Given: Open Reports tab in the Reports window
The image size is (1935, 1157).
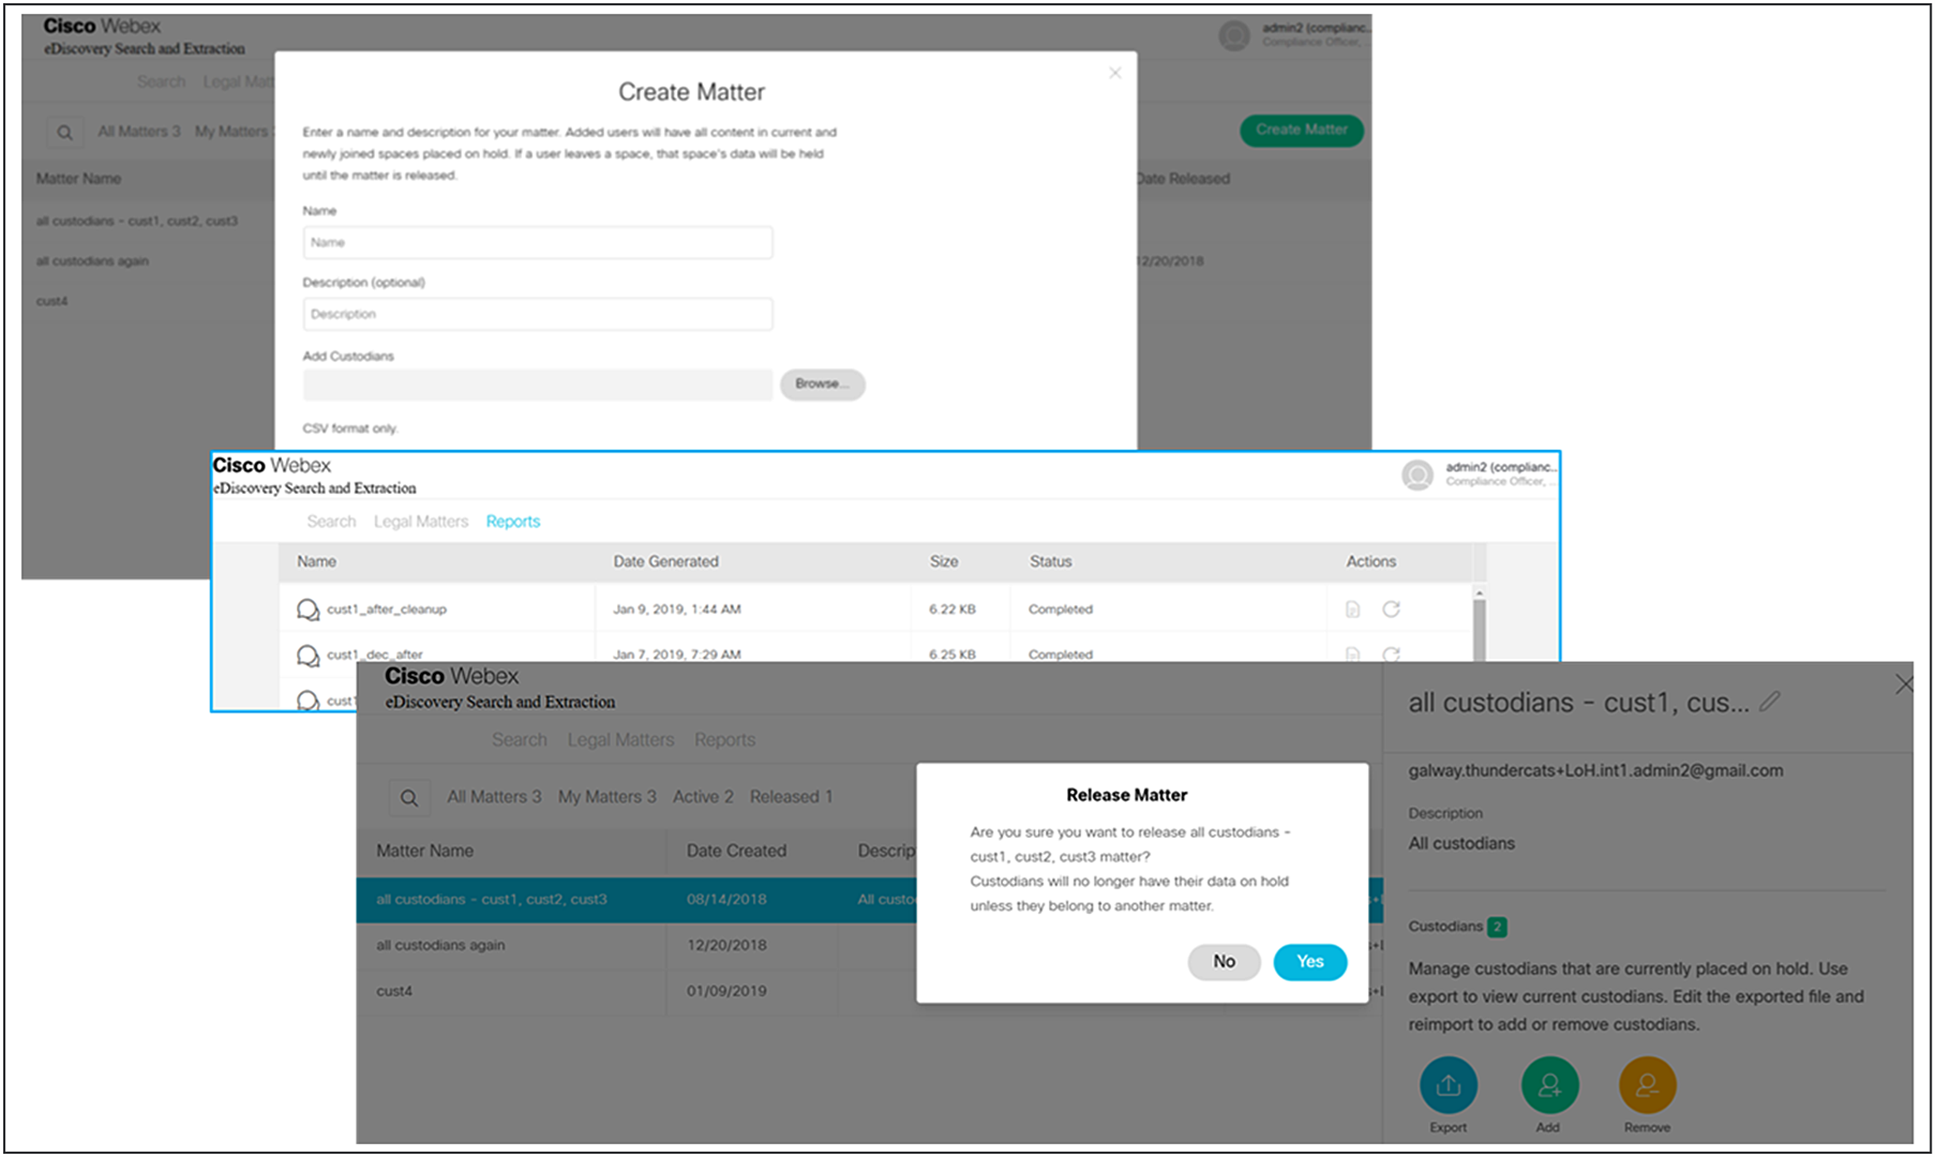Looking at the screenshot, I should [513, 521].
